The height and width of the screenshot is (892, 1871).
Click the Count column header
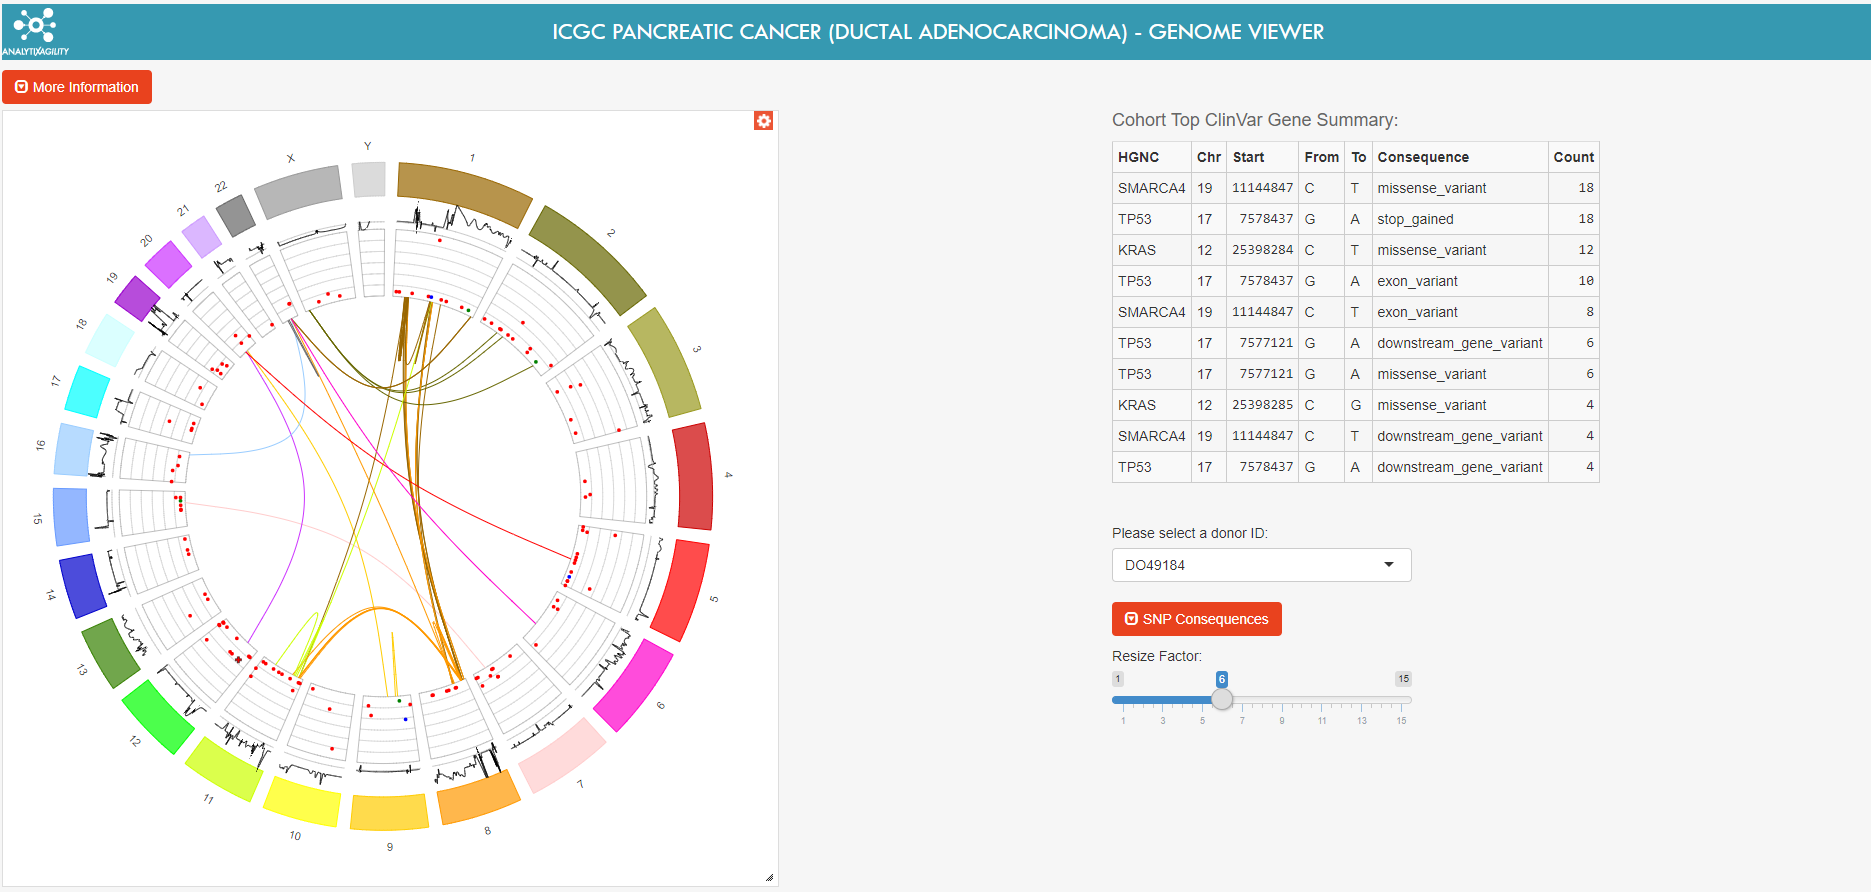coord(1573,157)
